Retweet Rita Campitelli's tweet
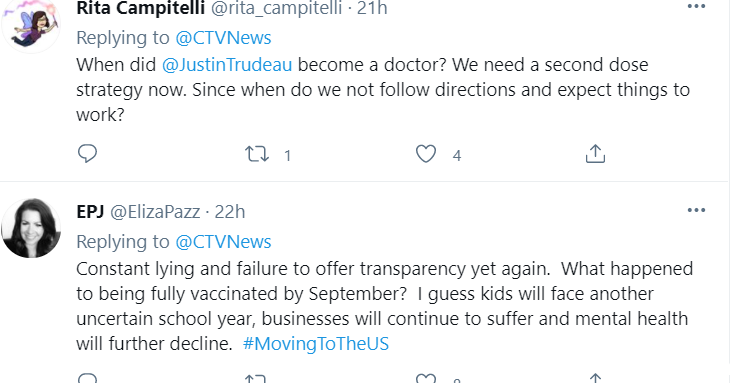735x383 pixels. point(257,154)
